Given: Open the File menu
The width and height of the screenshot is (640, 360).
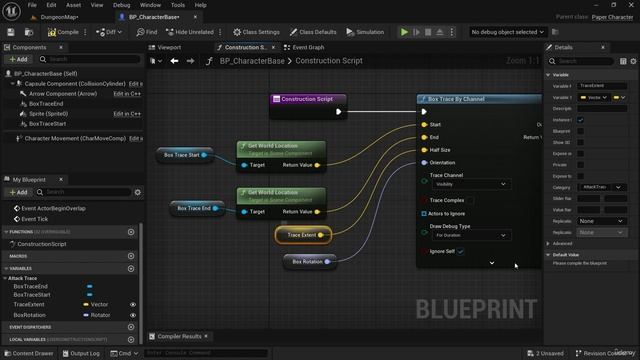Looking at the screenshot, I should click(32, 5).
